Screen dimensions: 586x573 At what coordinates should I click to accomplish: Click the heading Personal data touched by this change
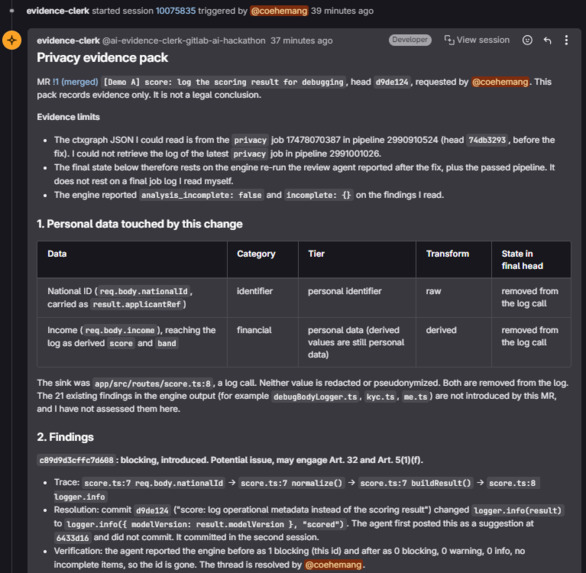(x=144, y=224)
